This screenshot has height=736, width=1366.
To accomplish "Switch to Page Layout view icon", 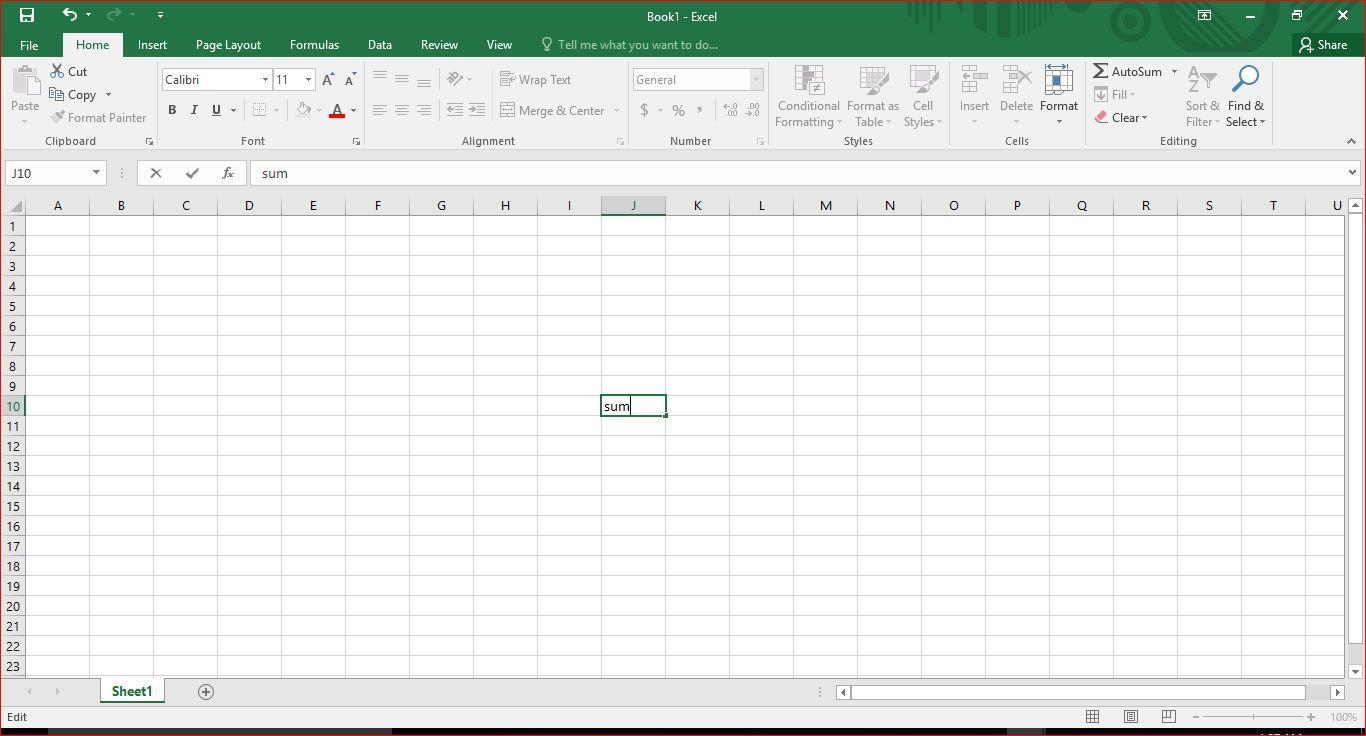I will (1130, 717).
